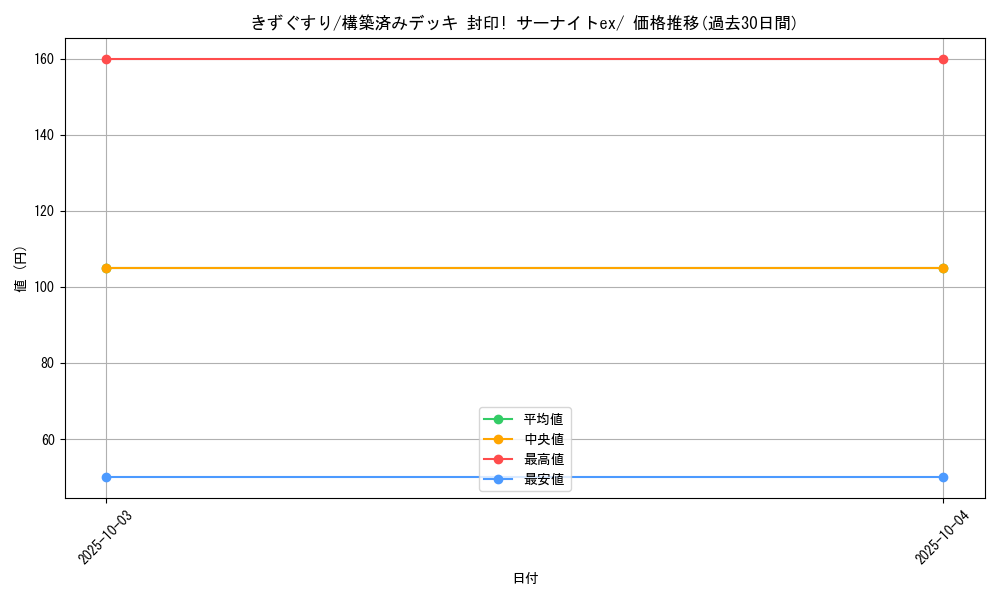
Task: Click the 値 (円) y-axis label
Action: (x=21, y=268)
